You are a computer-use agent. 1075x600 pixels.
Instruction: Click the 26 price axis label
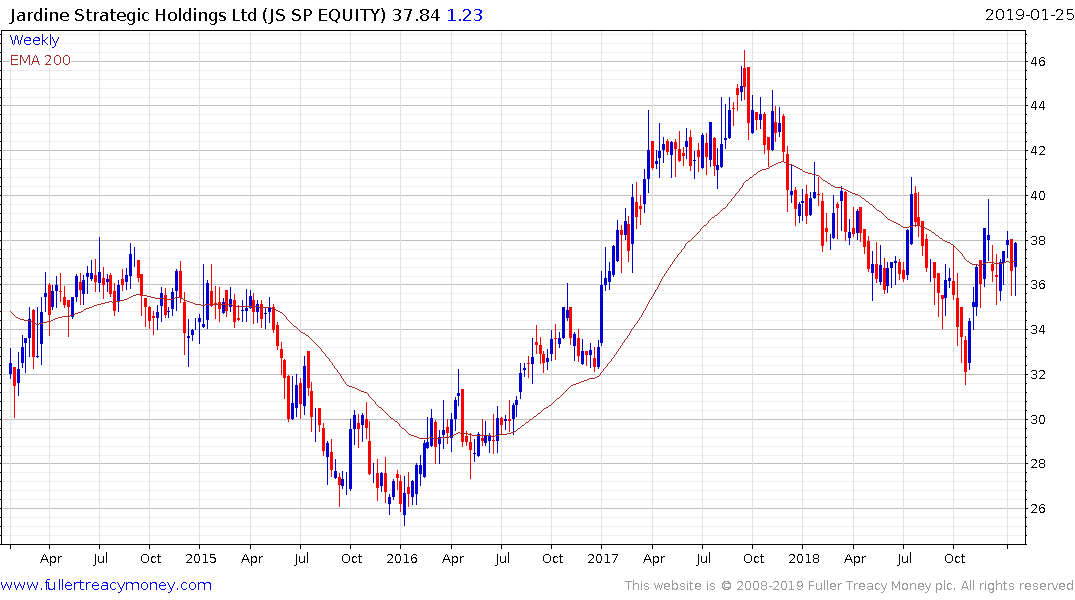tap(1037, 509)
